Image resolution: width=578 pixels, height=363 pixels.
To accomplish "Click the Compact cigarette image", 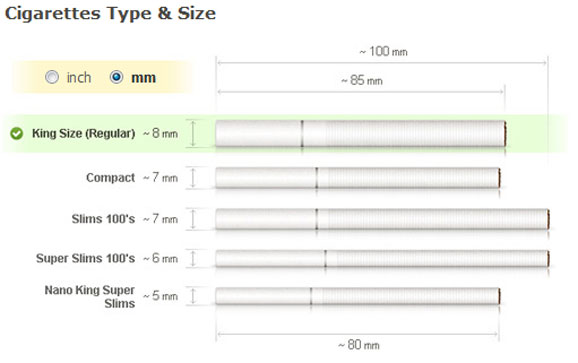I will click(x=358, y=178).
